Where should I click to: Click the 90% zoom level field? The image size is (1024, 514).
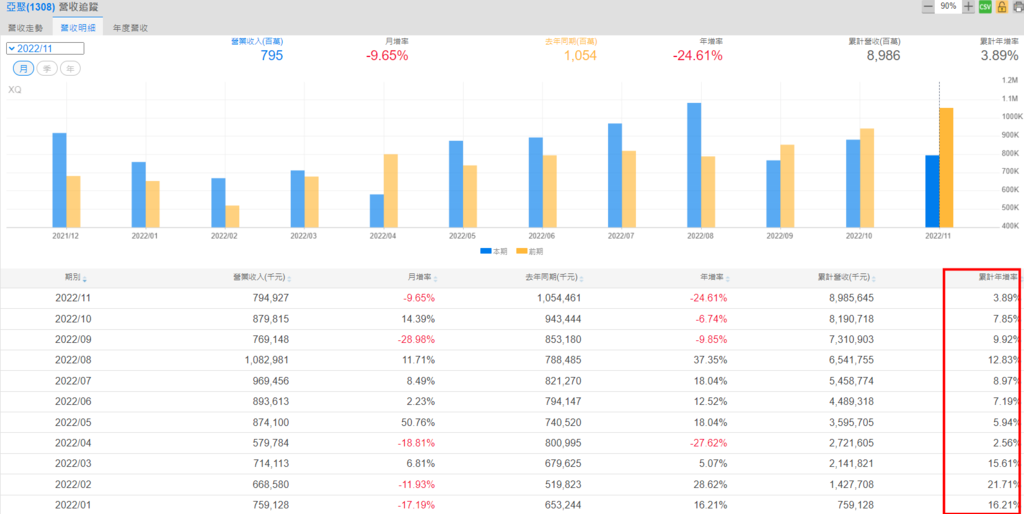click(948, 7)
